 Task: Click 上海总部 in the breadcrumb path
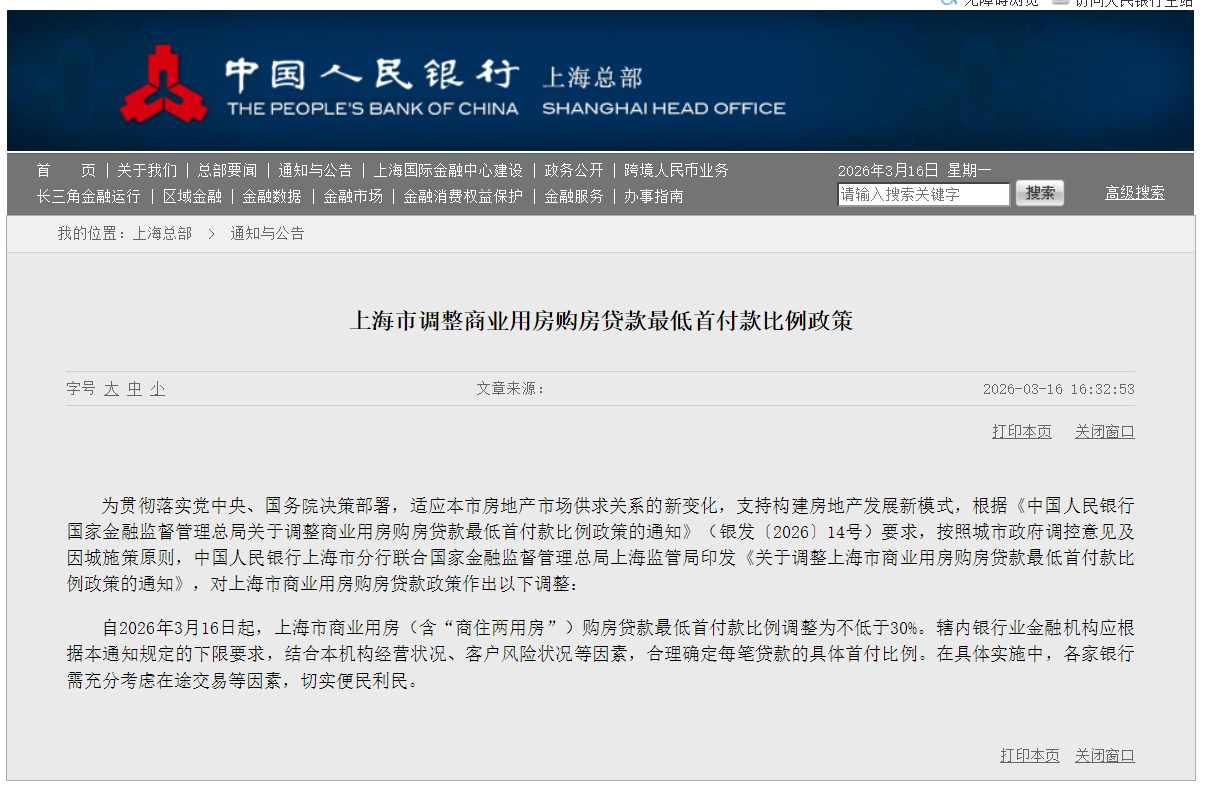(x=162, y=233)
